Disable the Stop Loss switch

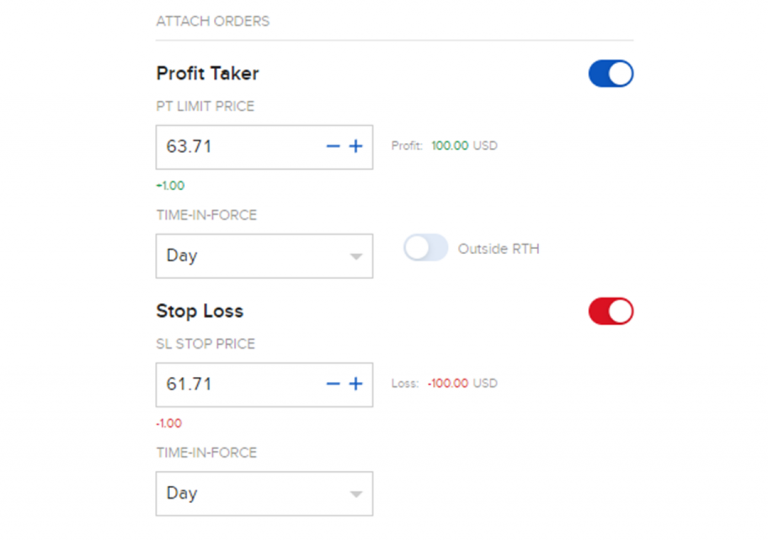pyautogui.click(x=611, y=311)
